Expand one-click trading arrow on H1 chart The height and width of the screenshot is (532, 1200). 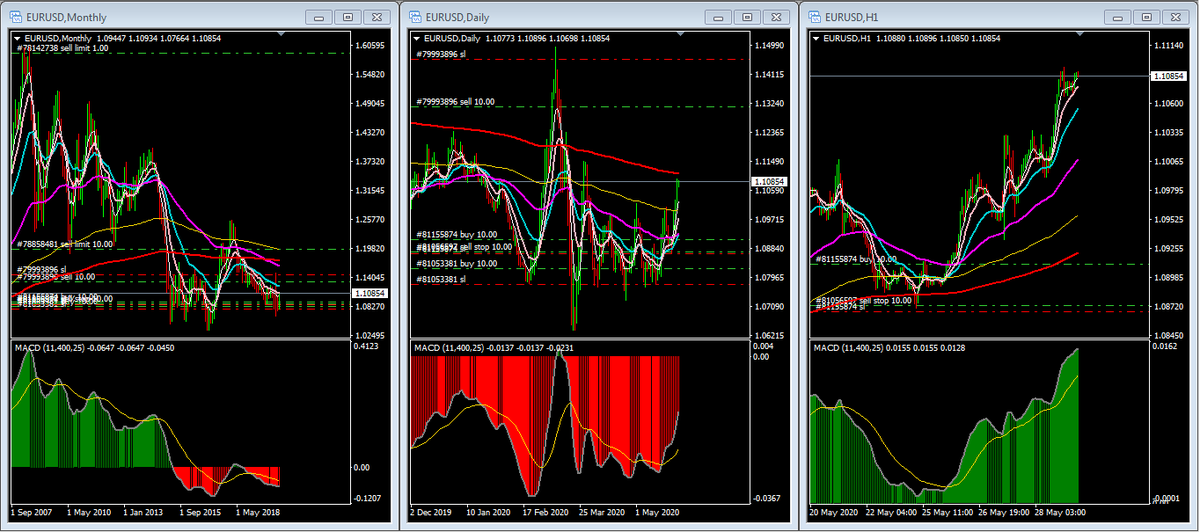(x=816, y=38)
